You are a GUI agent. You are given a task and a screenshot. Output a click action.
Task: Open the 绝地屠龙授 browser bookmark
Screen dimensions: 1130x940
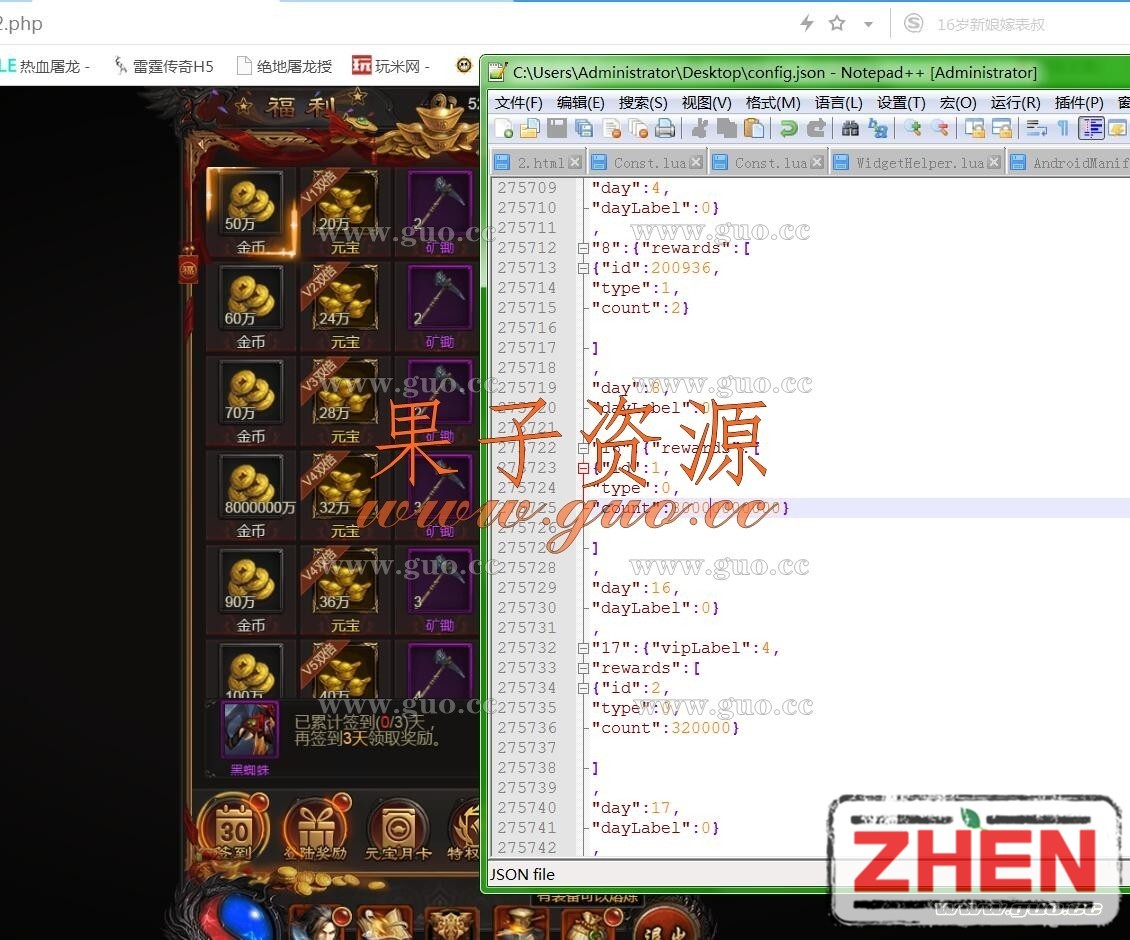coord(285,66)
